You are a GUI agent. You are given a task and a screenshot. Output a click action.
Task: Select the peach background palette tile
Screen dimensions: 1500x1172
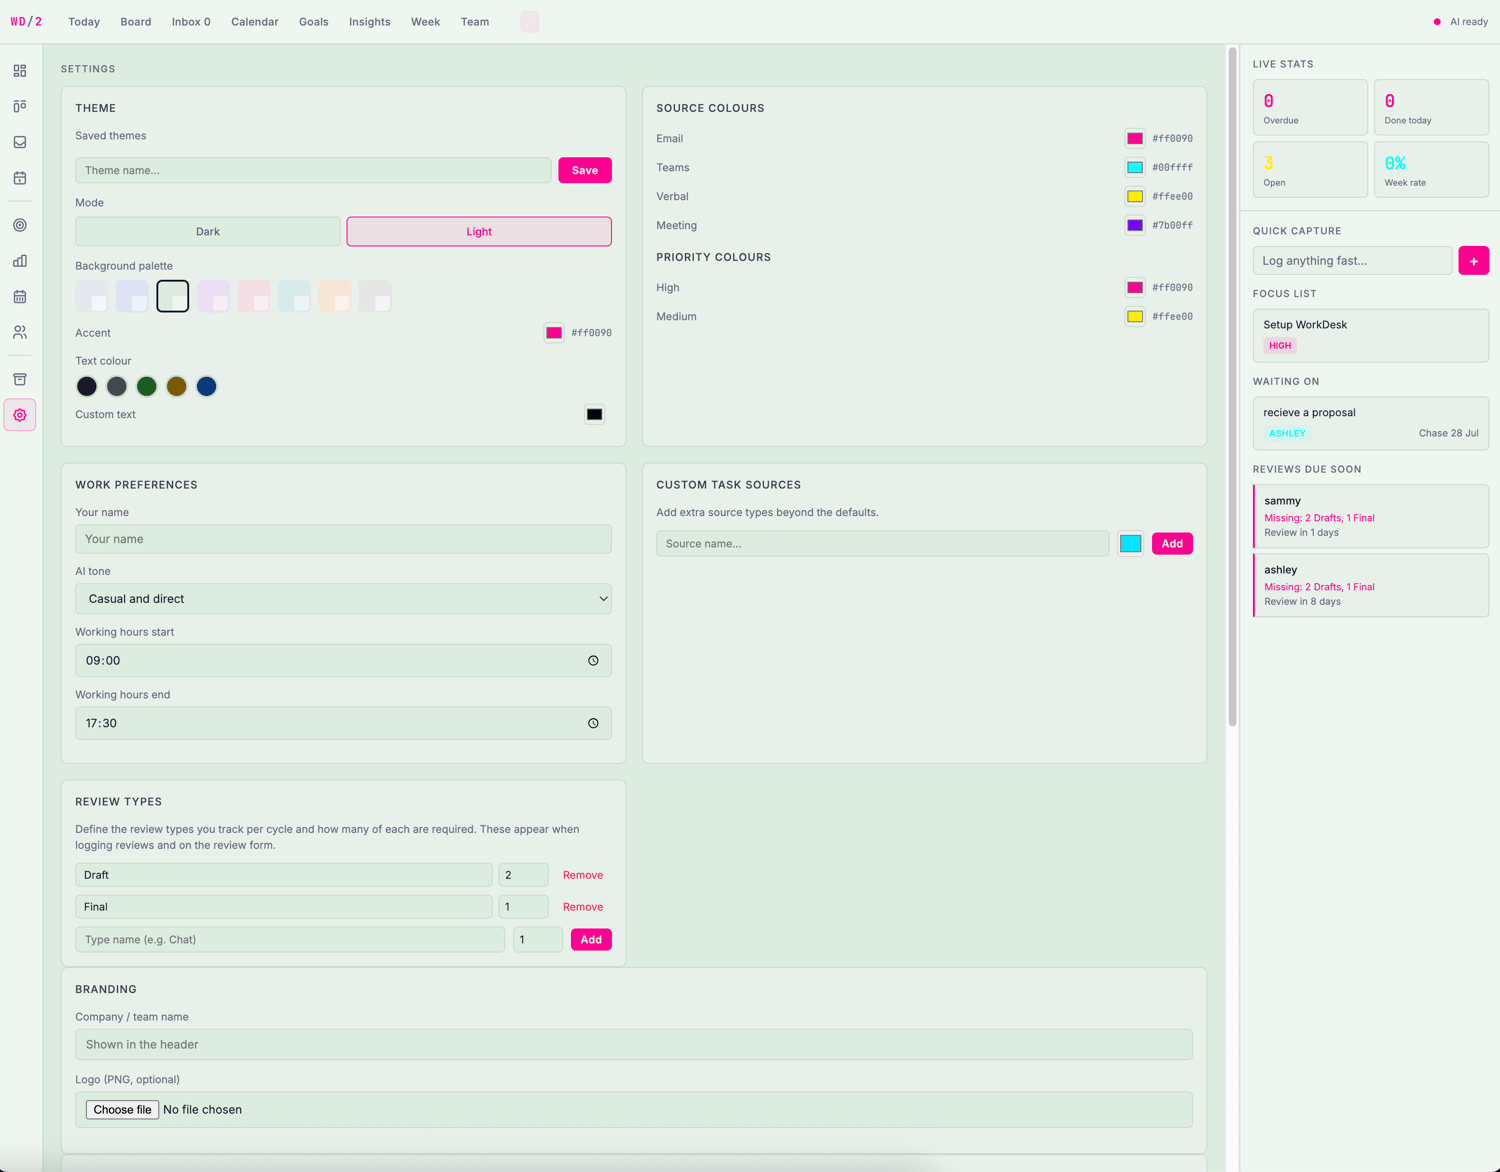335,296
